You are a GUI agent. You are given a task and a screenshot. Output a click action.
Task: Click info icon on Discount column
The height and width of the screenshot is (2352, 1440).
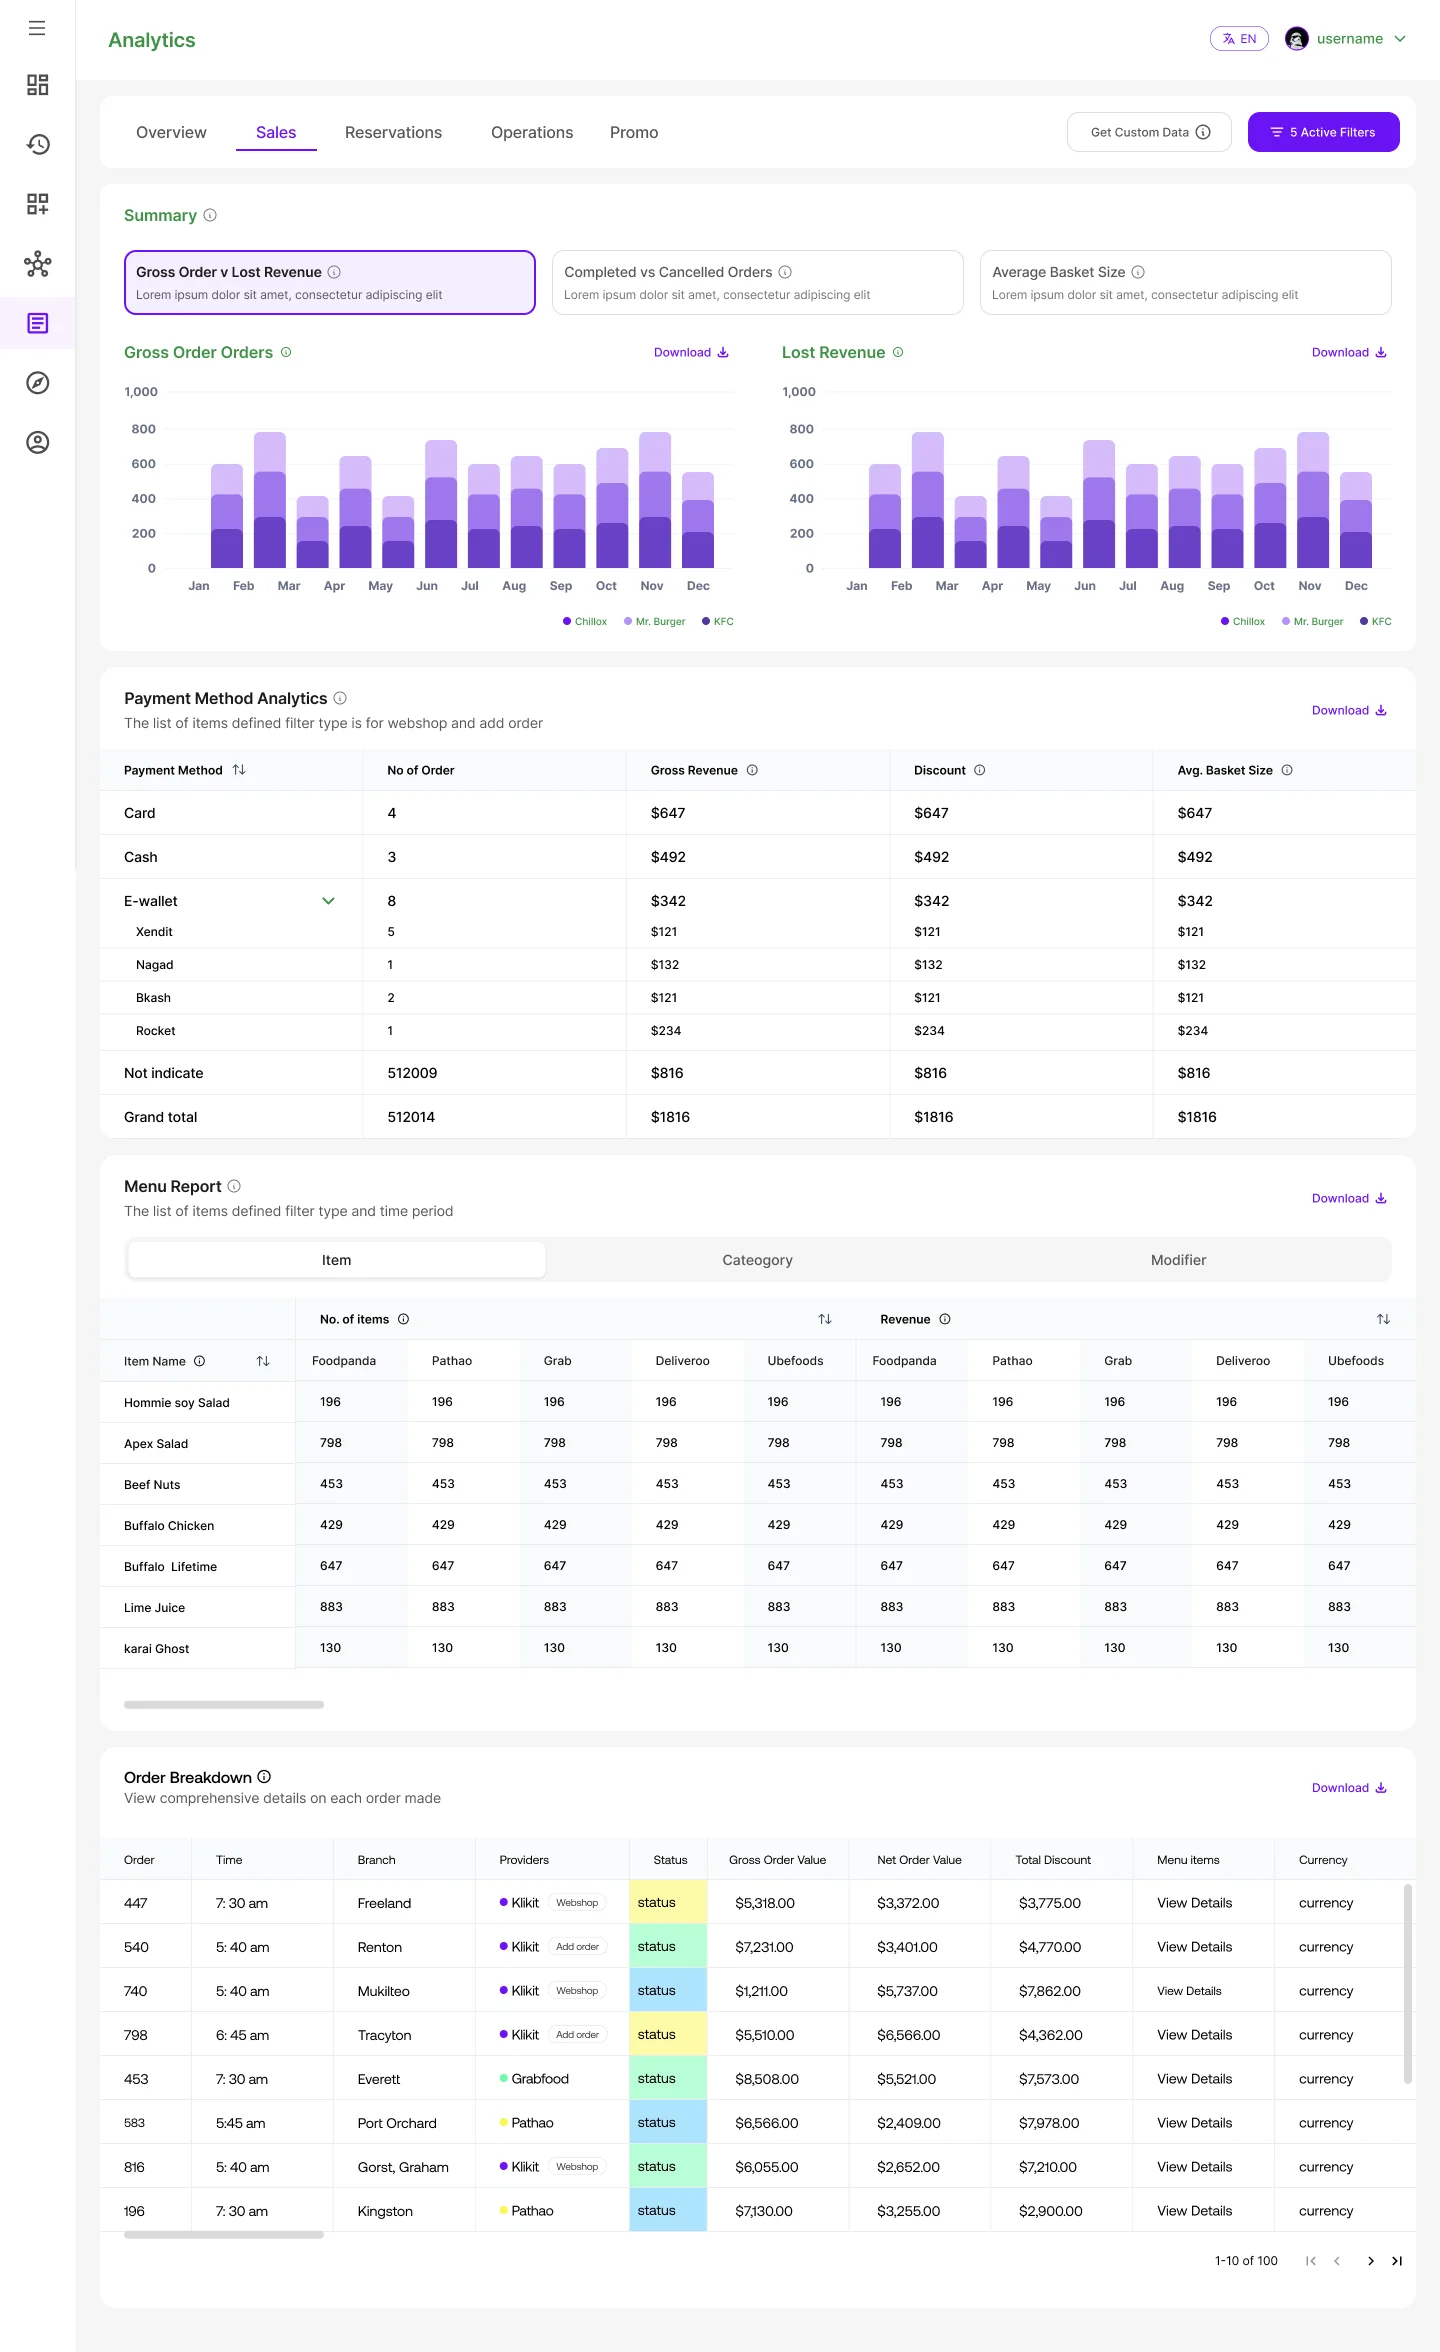tap(980, 770)
